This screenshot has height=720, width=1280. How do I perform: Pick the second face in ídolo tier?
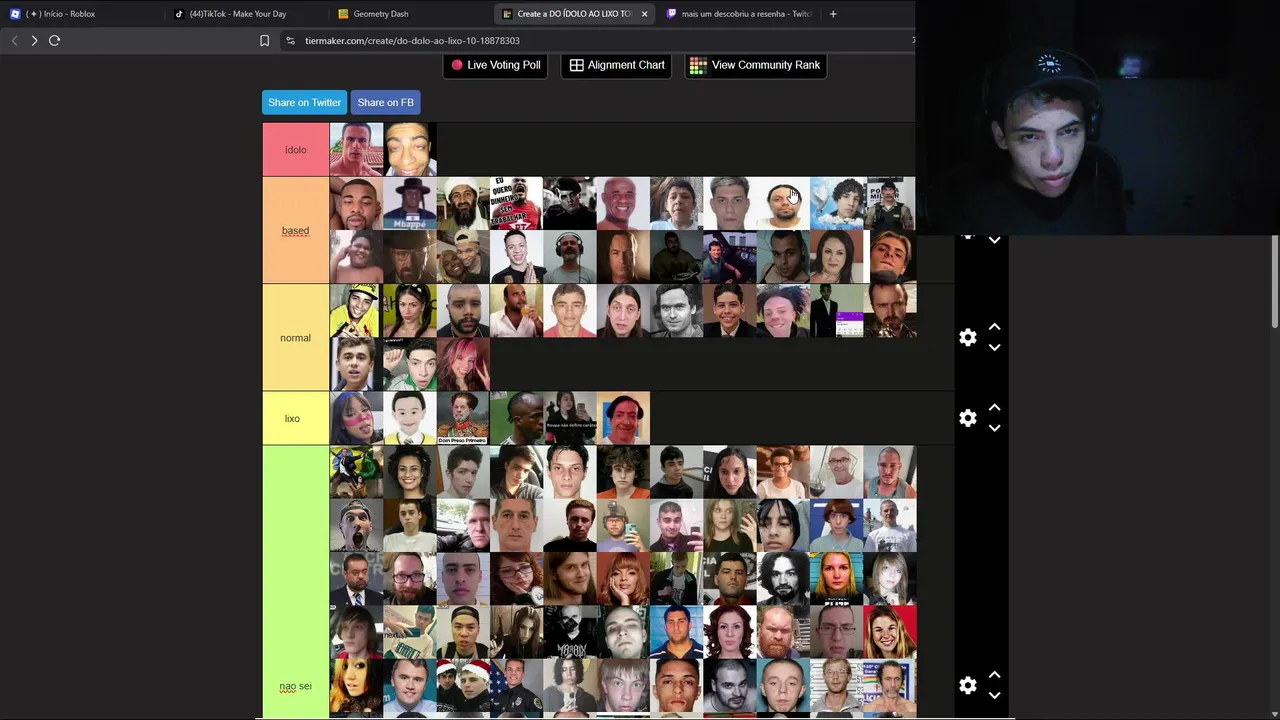[x=410, y=150]
